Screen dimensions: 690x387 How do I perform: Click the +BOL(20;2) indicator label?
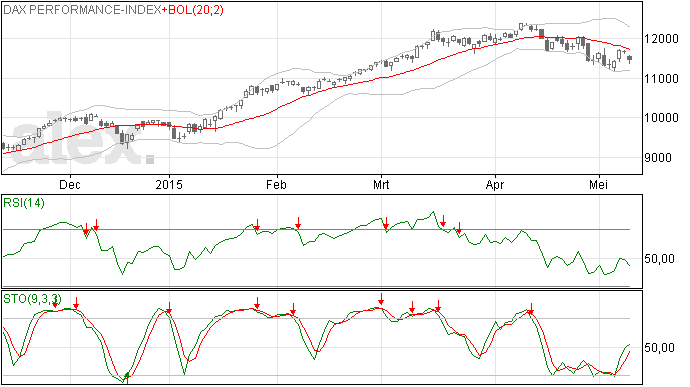pyautogui.click(x=193, y=10)
